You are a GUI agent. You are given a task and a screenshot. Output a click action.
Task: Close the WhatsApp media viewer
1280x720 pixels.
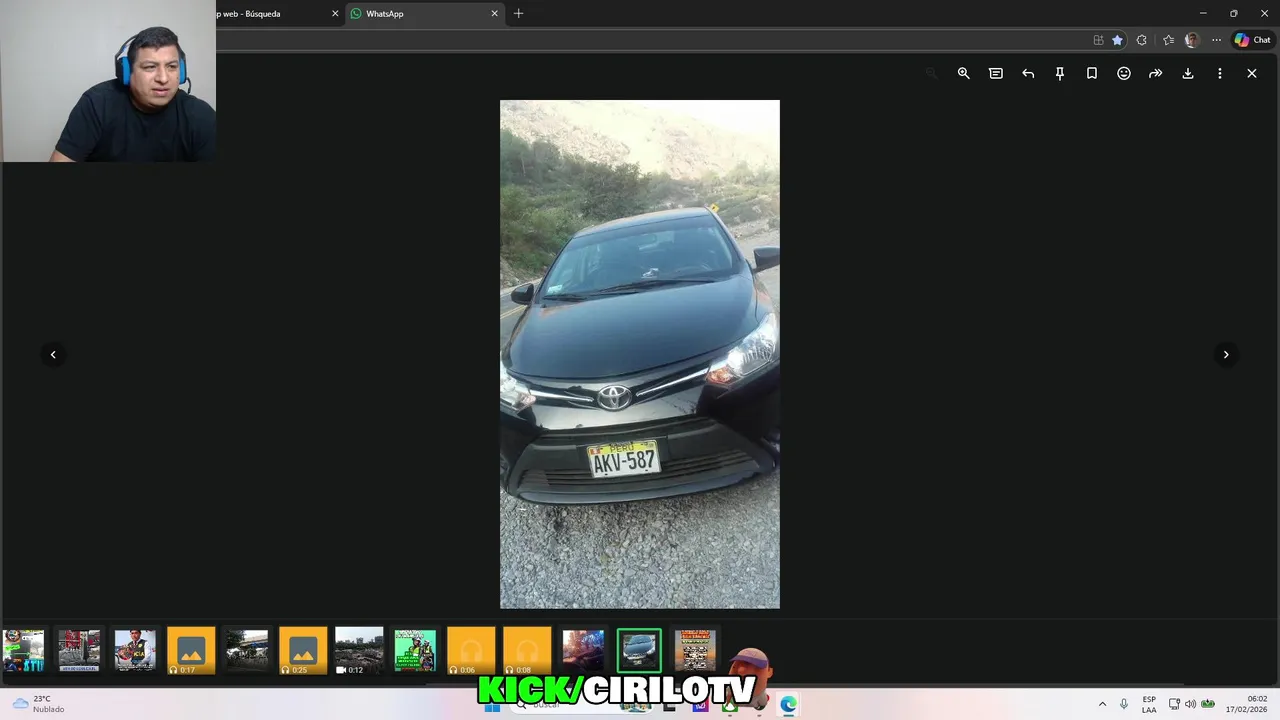(x=1252, y=73)
